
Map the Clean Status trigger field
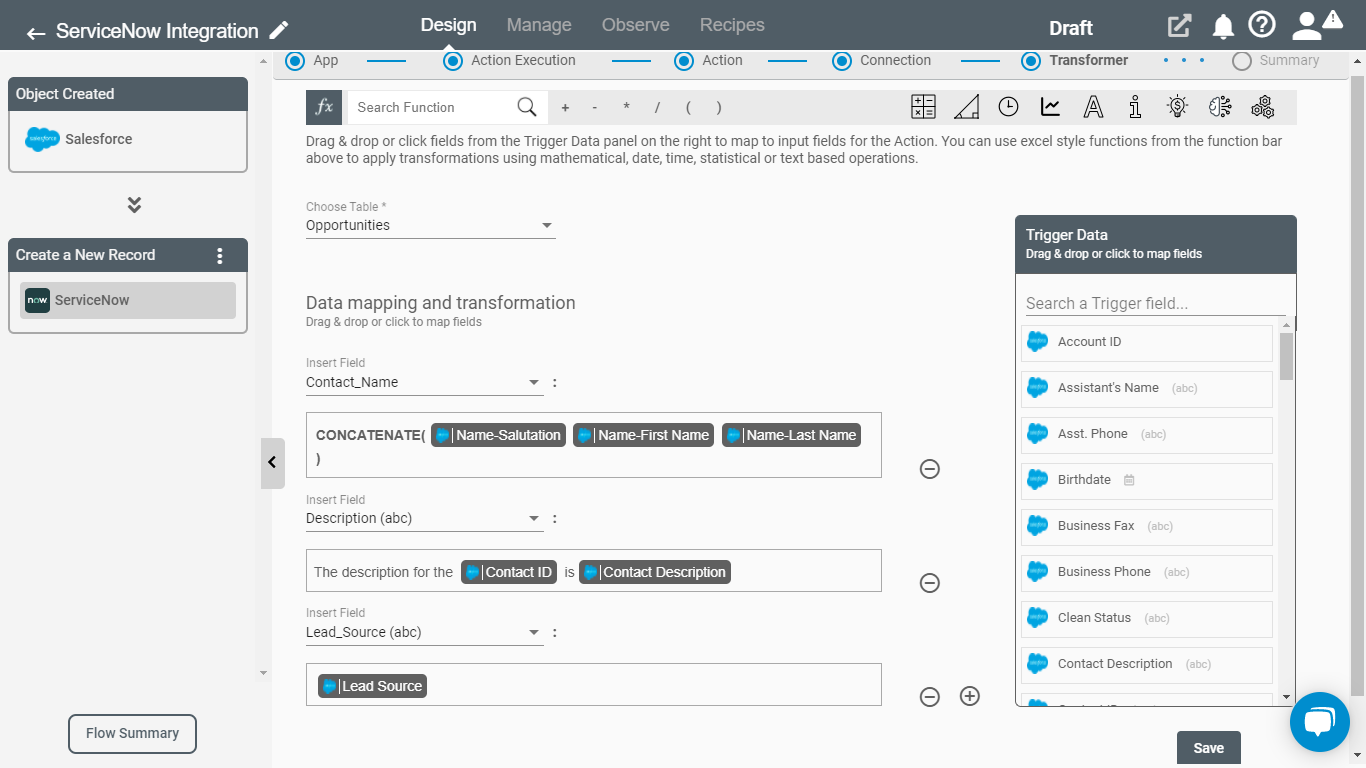pyautogui.click(x=1147, y=618)
